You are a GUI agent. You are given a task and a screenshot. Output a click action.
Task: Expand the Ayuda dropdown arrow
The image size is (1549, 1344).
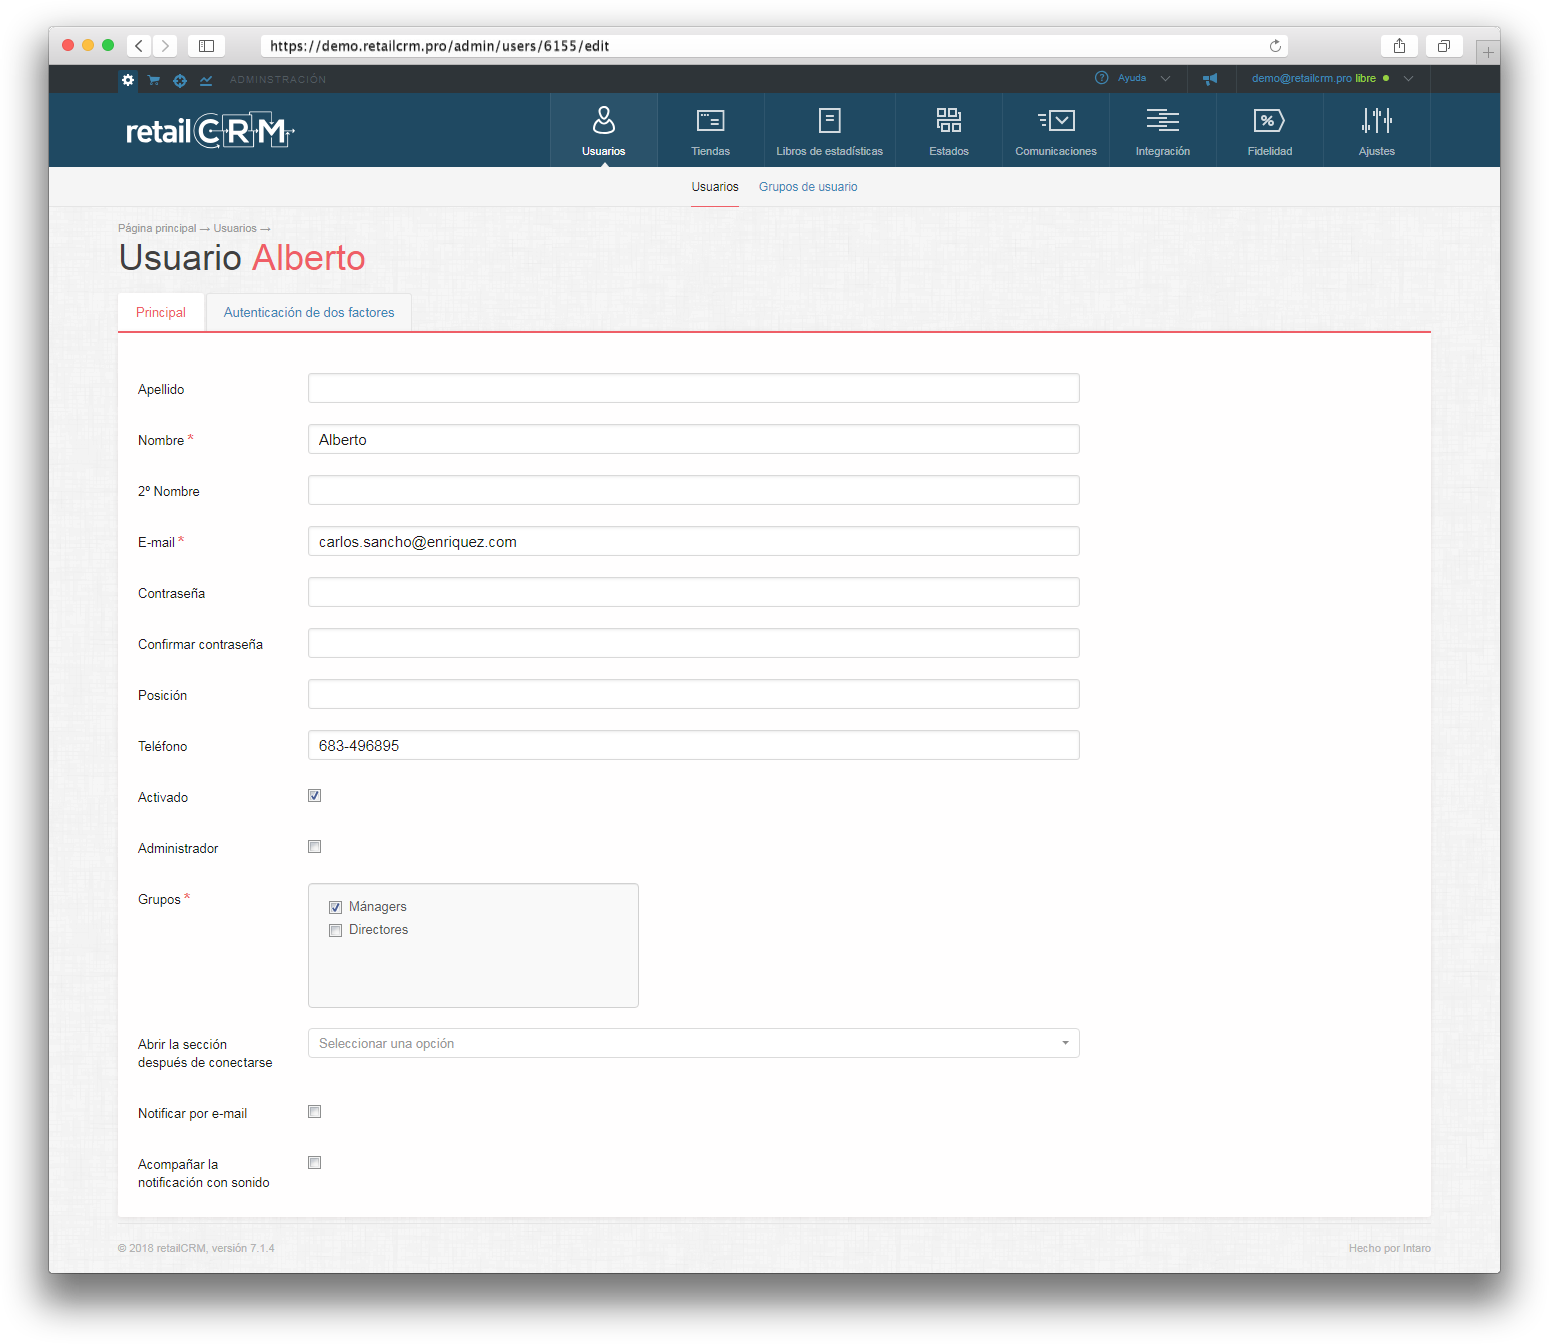1166,78
